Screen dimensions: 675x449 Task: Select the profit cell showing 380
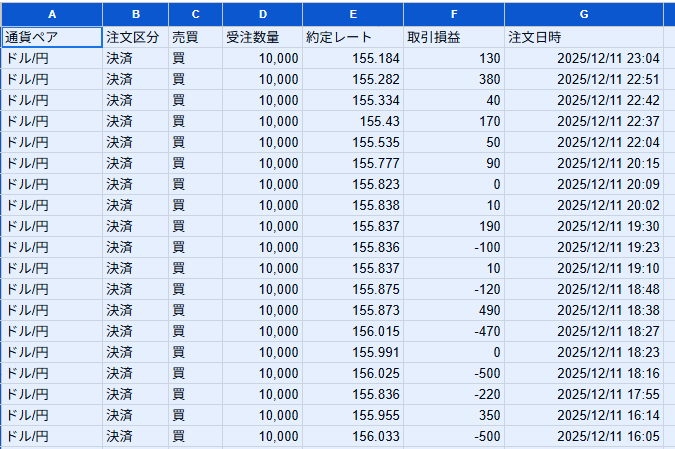[x=454, y=79]
